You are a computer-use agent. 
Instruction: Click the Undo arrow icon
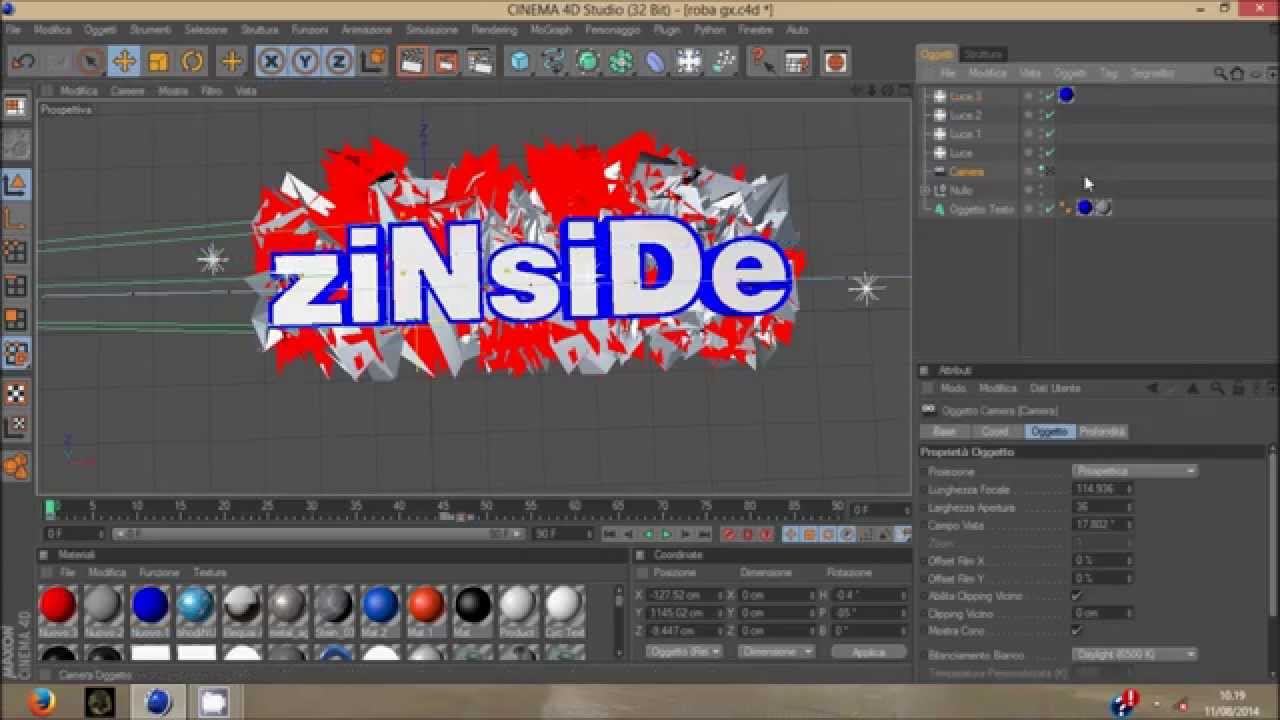[x=23, y=62]
